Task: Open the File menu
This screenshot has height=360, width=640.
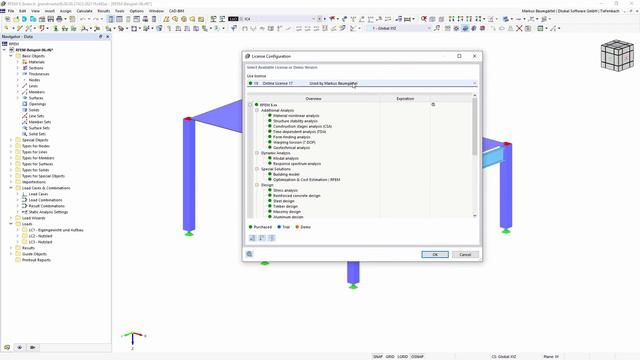Action: point(11,11)
